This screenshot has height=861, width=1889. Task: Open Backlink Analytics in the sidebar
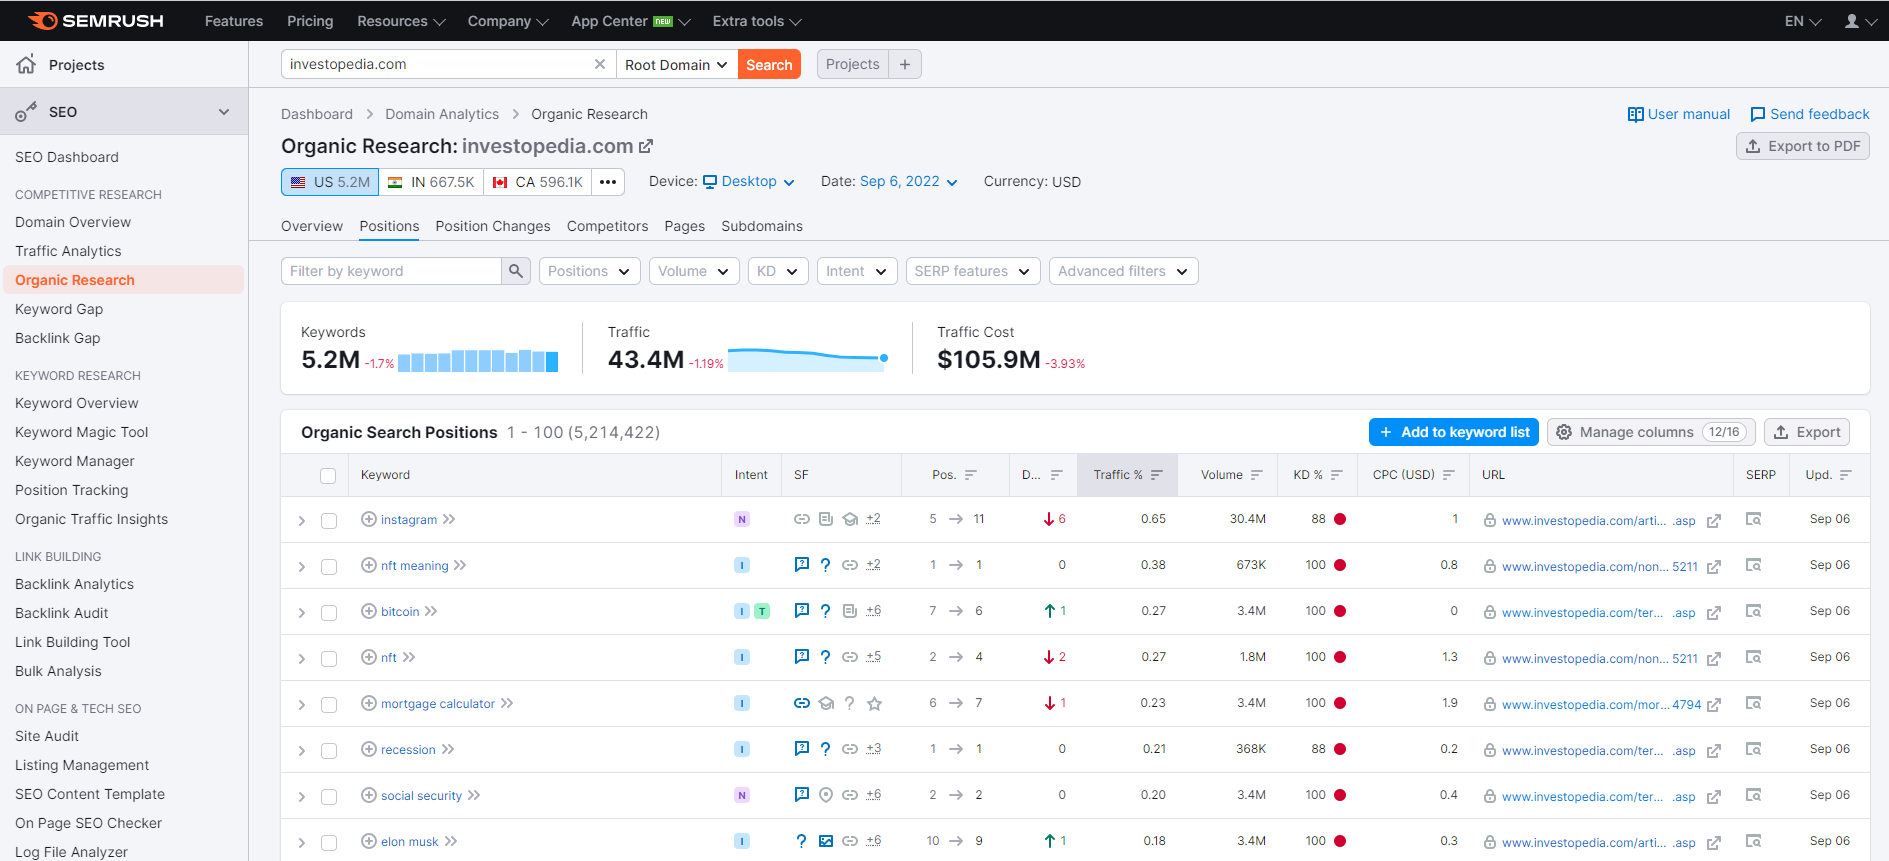coord(74,584)
